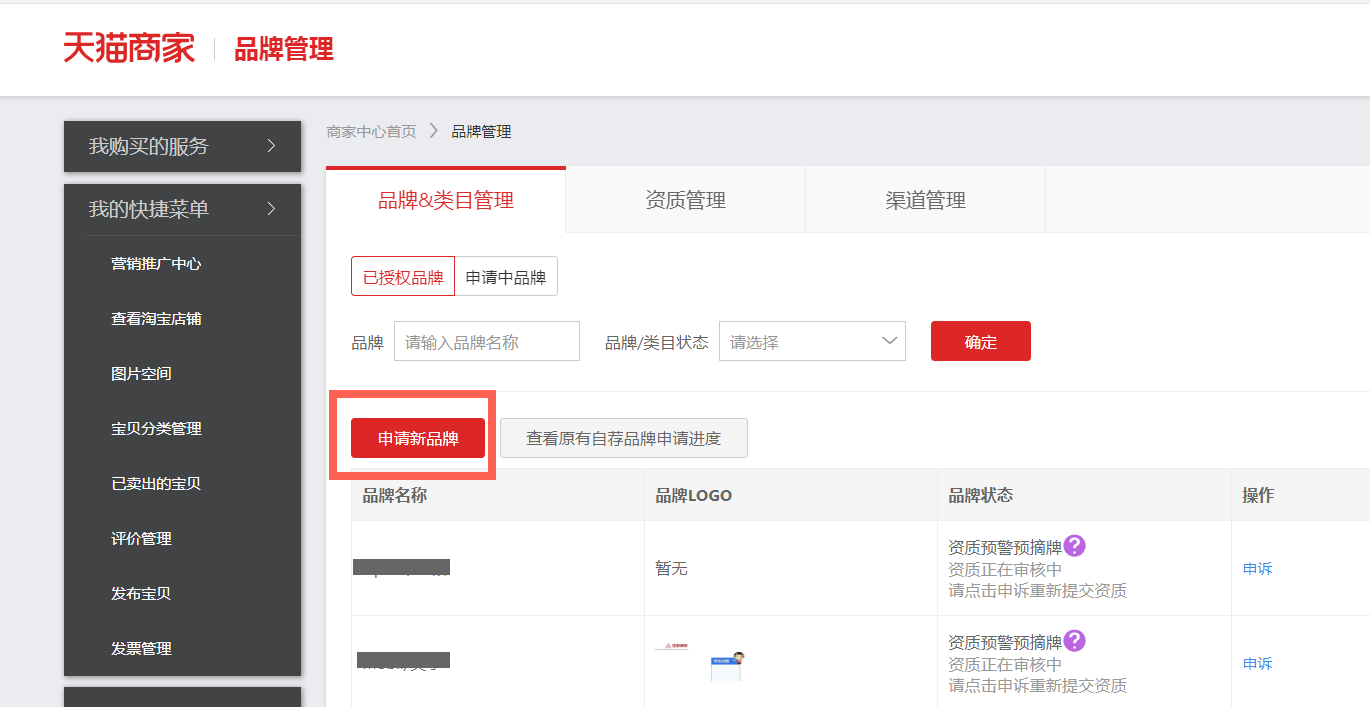
Task: Click the 品牌状态 column header
Action: coord(980,495)
